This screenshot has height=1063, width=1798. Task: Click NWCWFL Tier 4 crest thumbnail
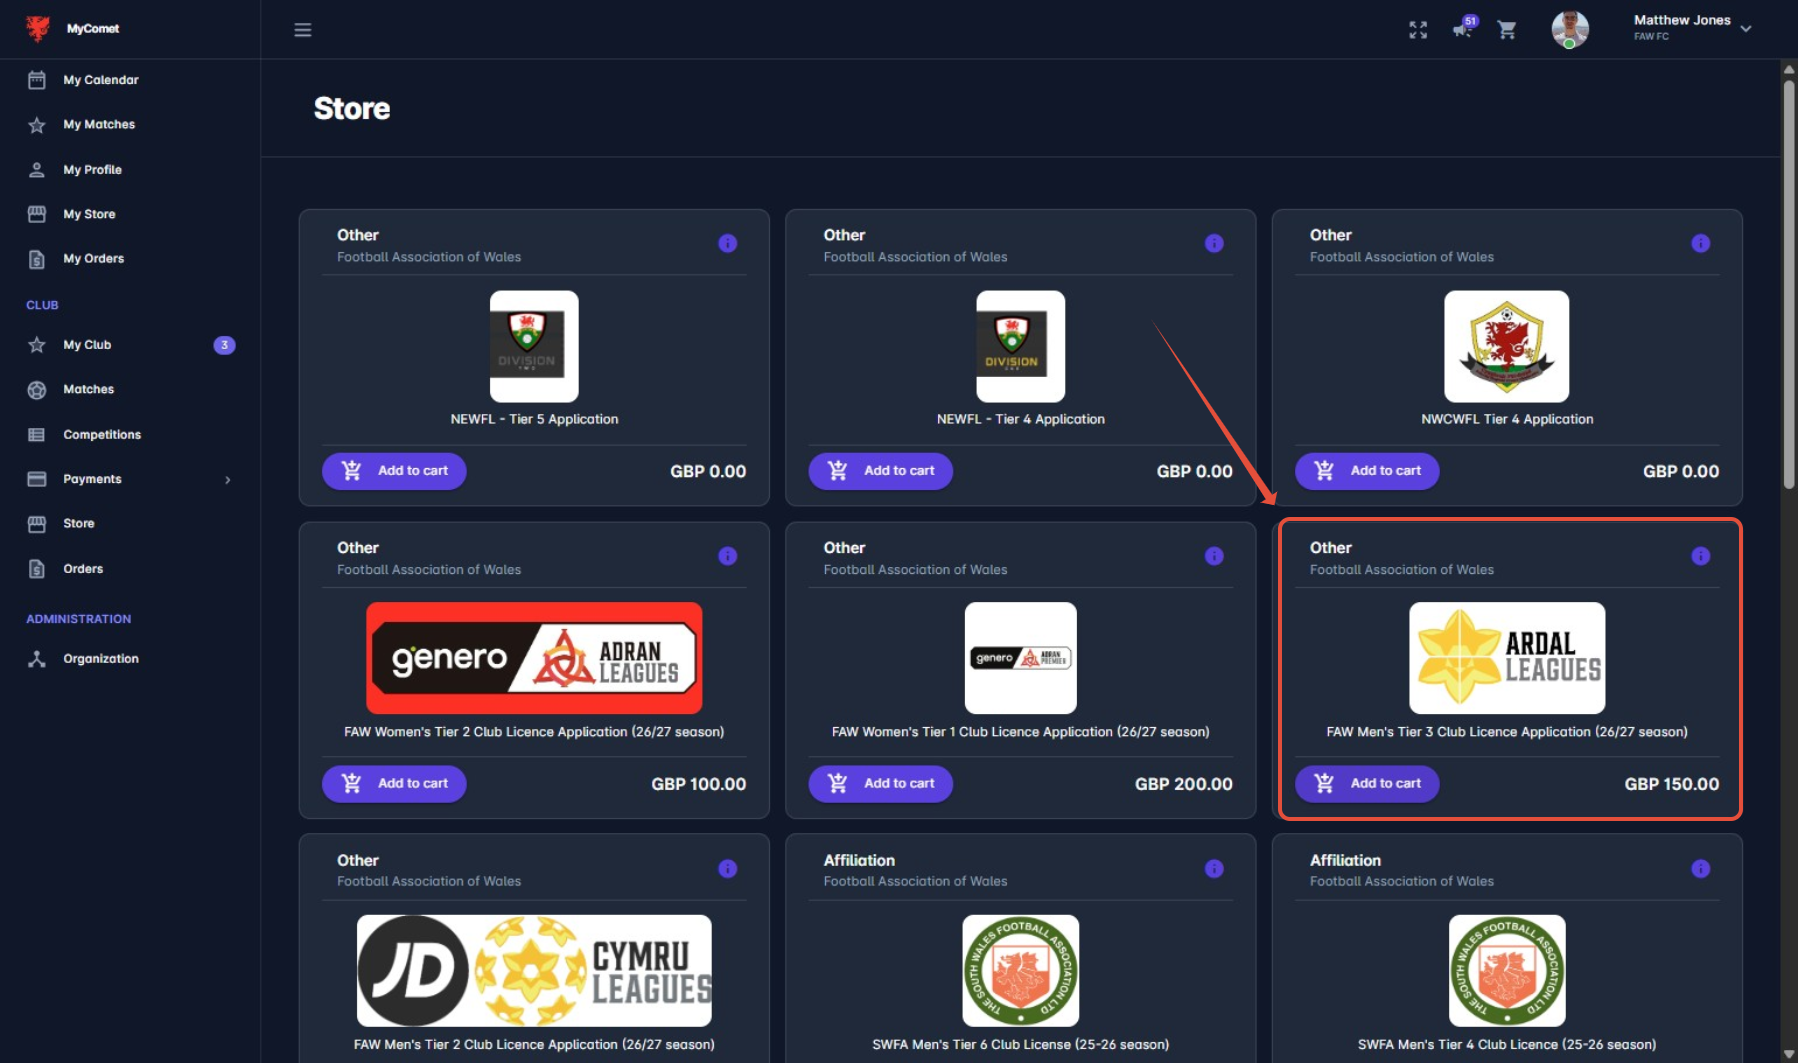pos(1507,346)
